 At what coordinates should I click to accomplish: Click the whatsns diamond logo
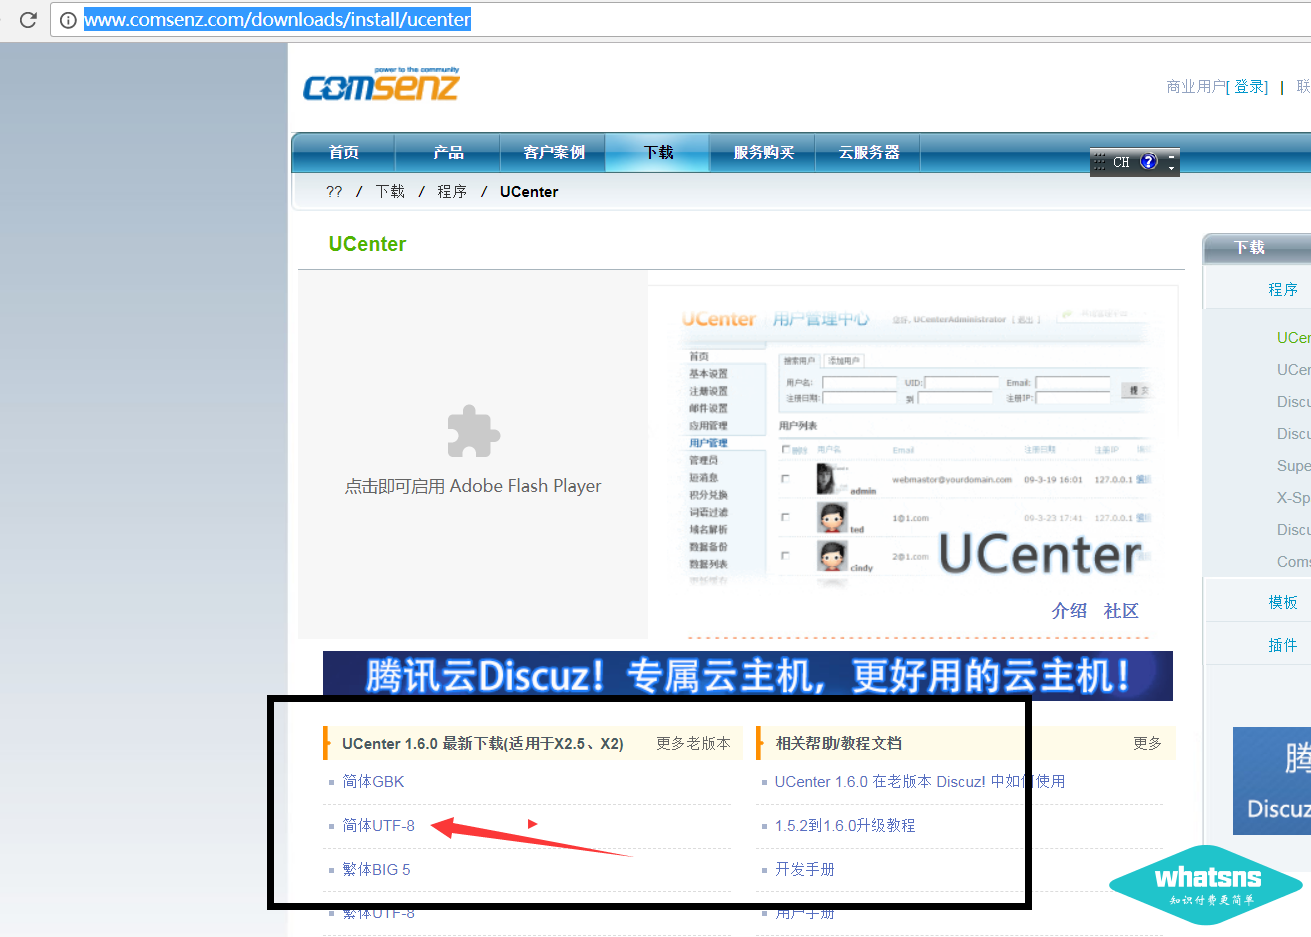1206,884
